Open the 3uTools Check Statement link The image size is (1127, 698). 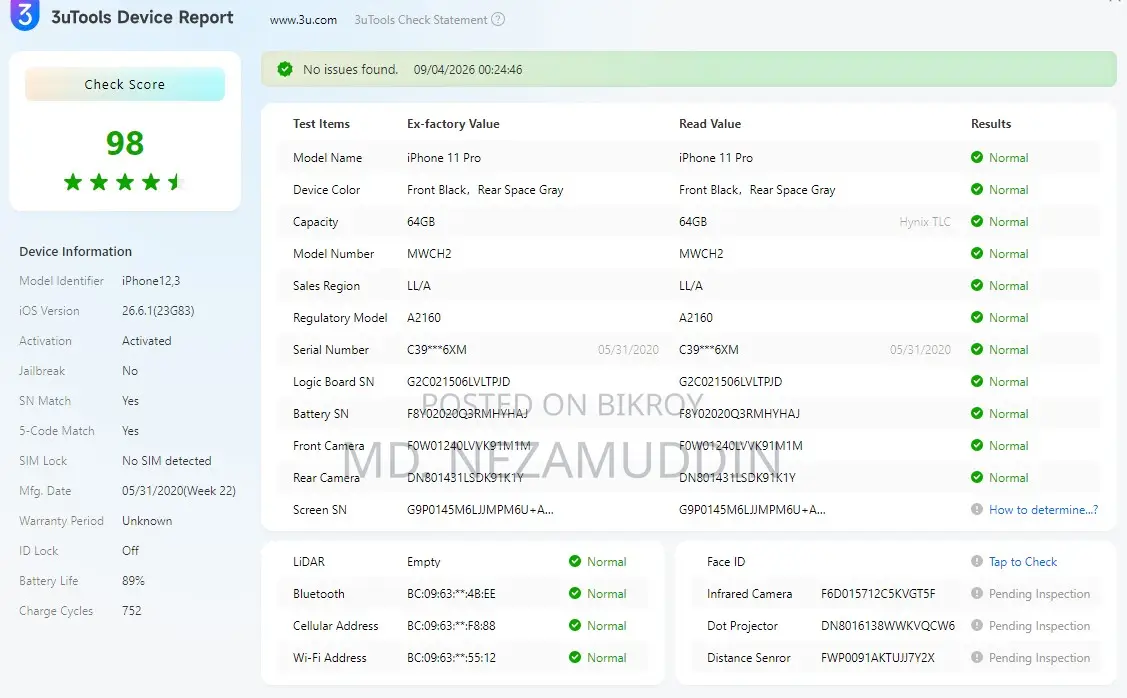coord(420,20)
